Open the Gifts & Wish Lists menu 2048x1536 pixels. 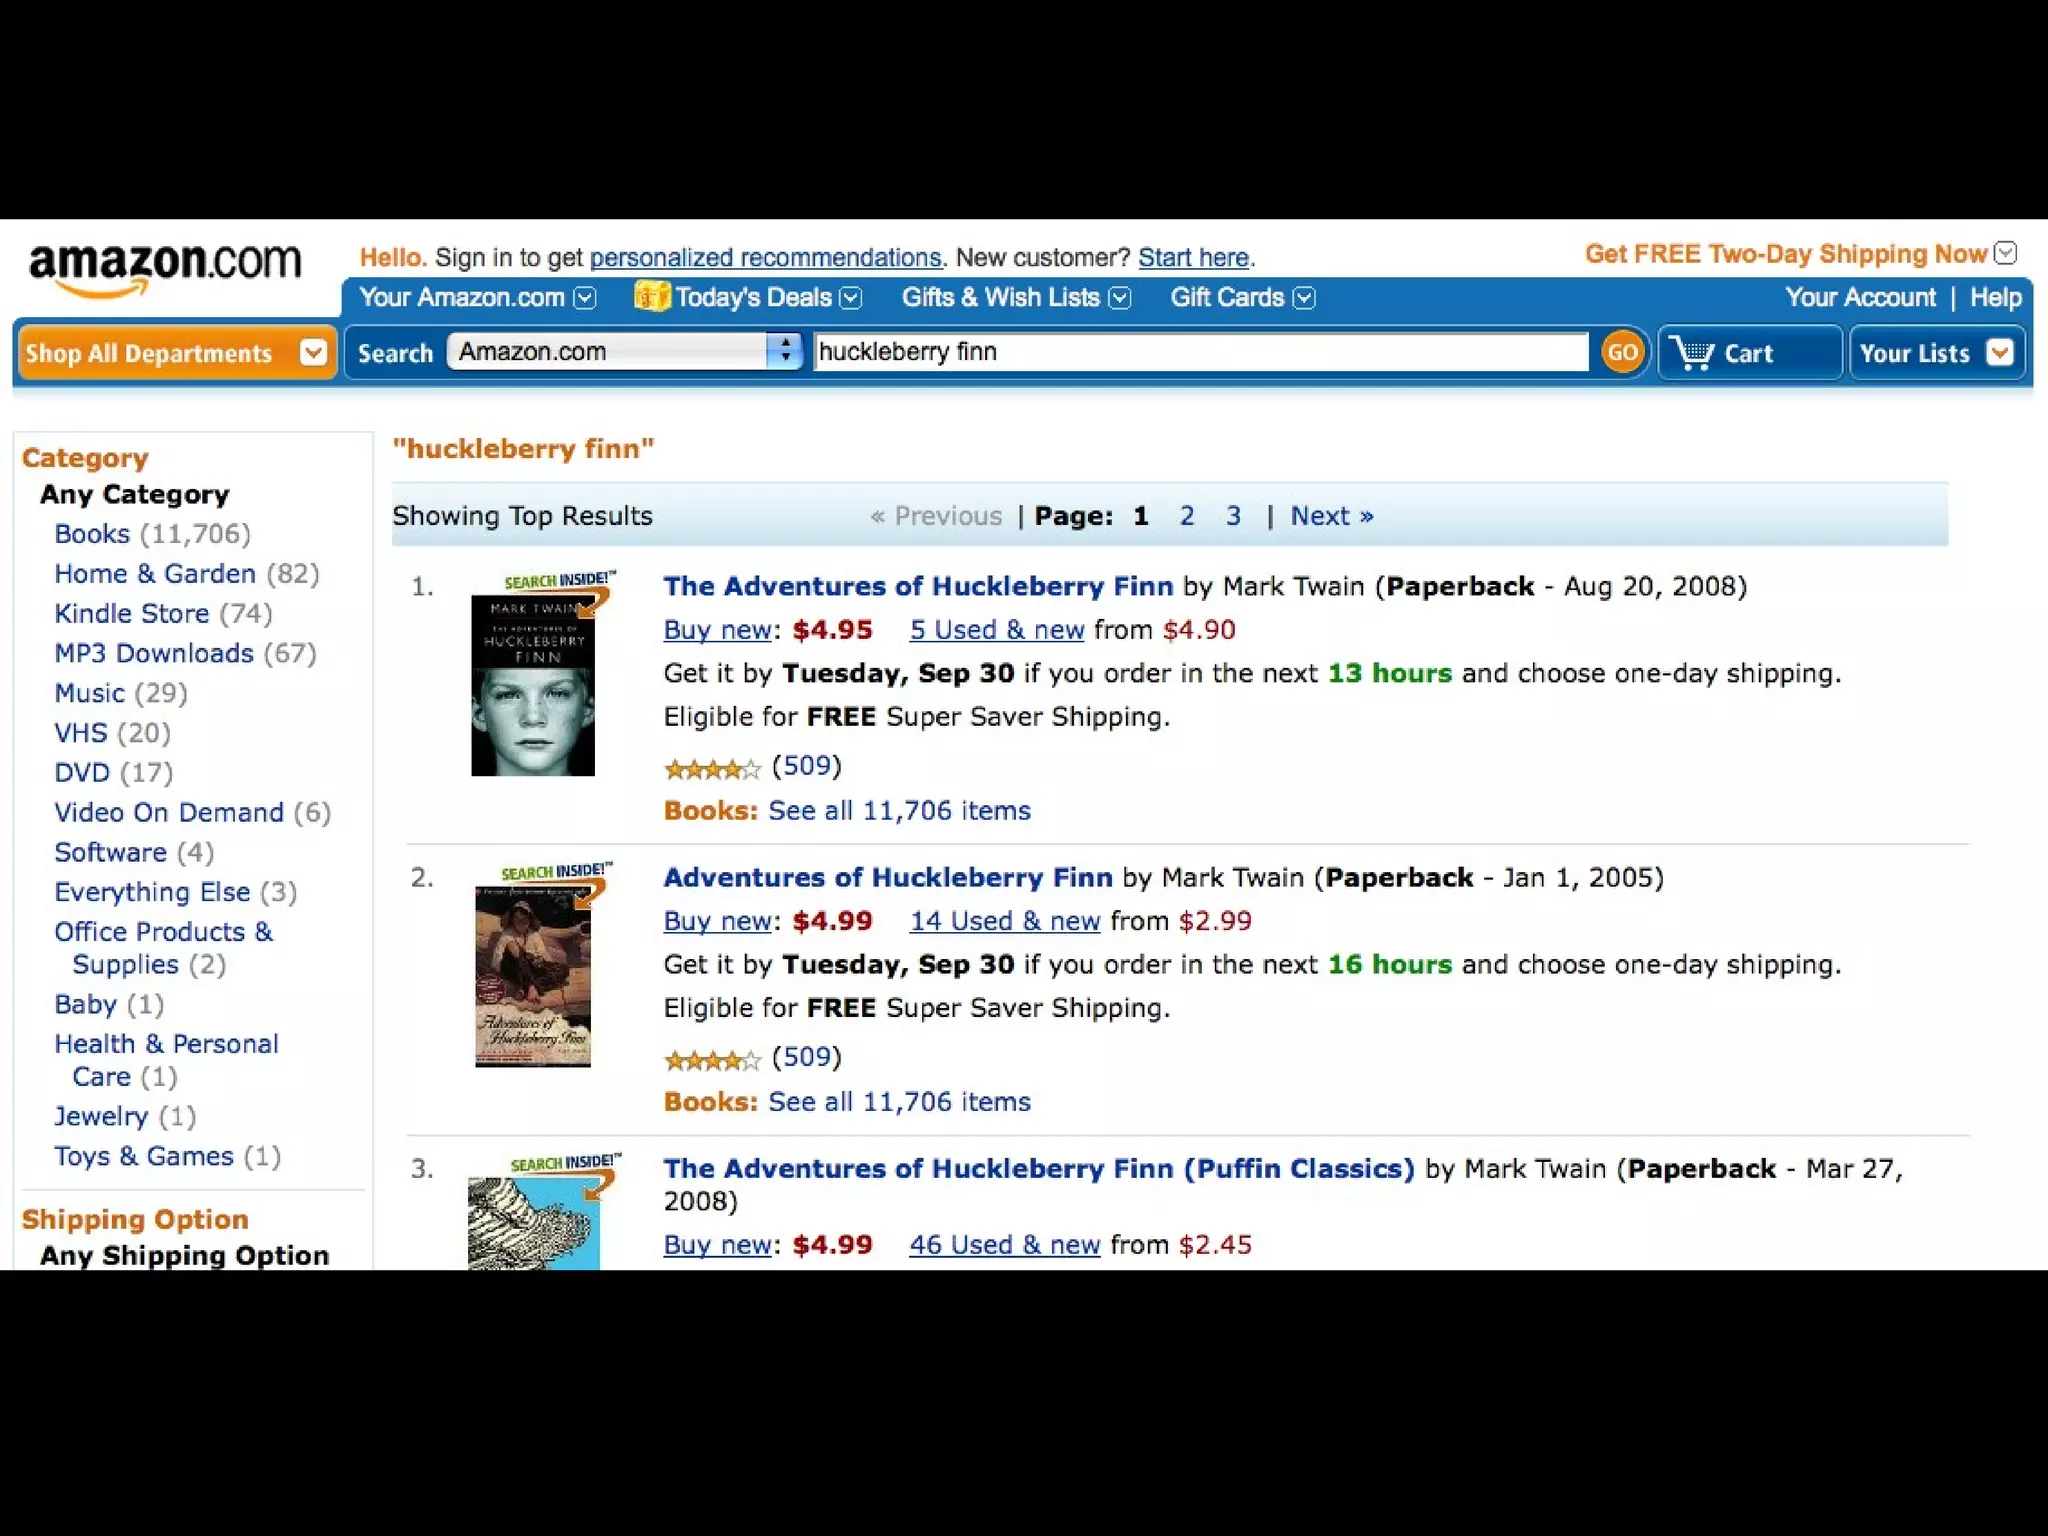point(1016,297)
